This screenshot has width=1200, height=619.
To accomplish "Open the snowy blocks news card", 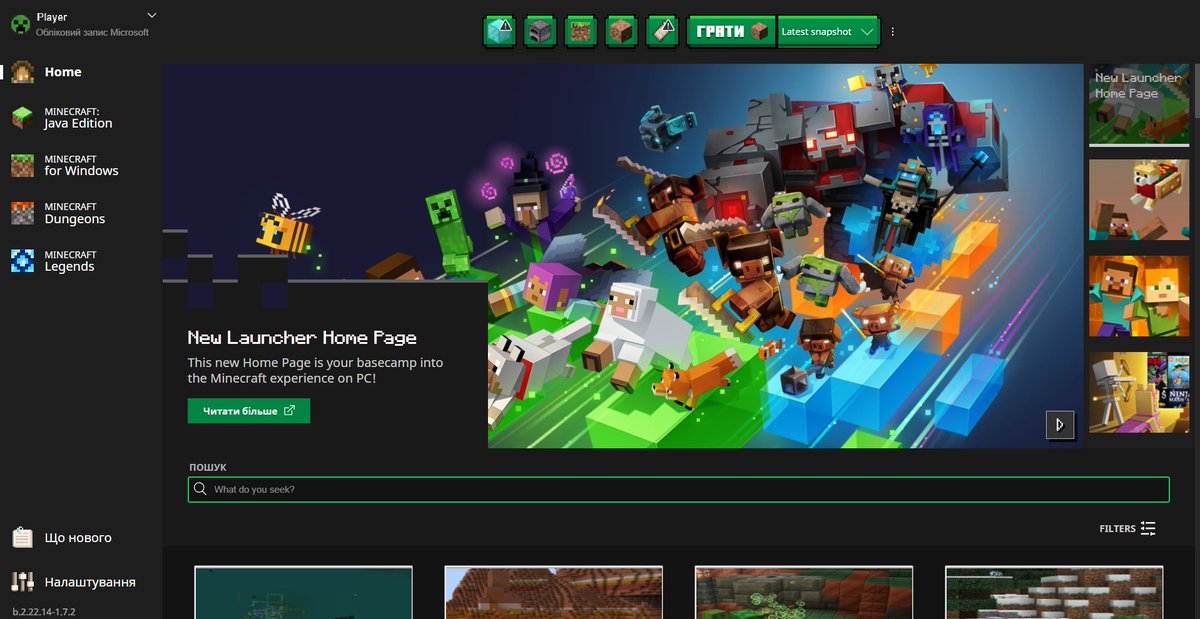I will [1054, 592].
